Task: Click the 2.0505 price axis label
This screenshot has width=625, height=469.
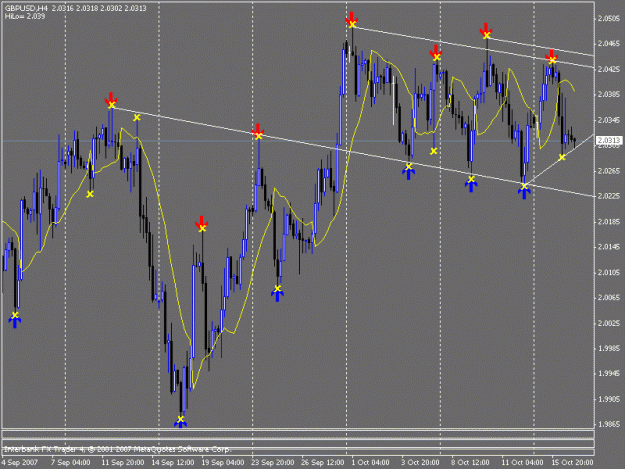Action: pos(609,18)
